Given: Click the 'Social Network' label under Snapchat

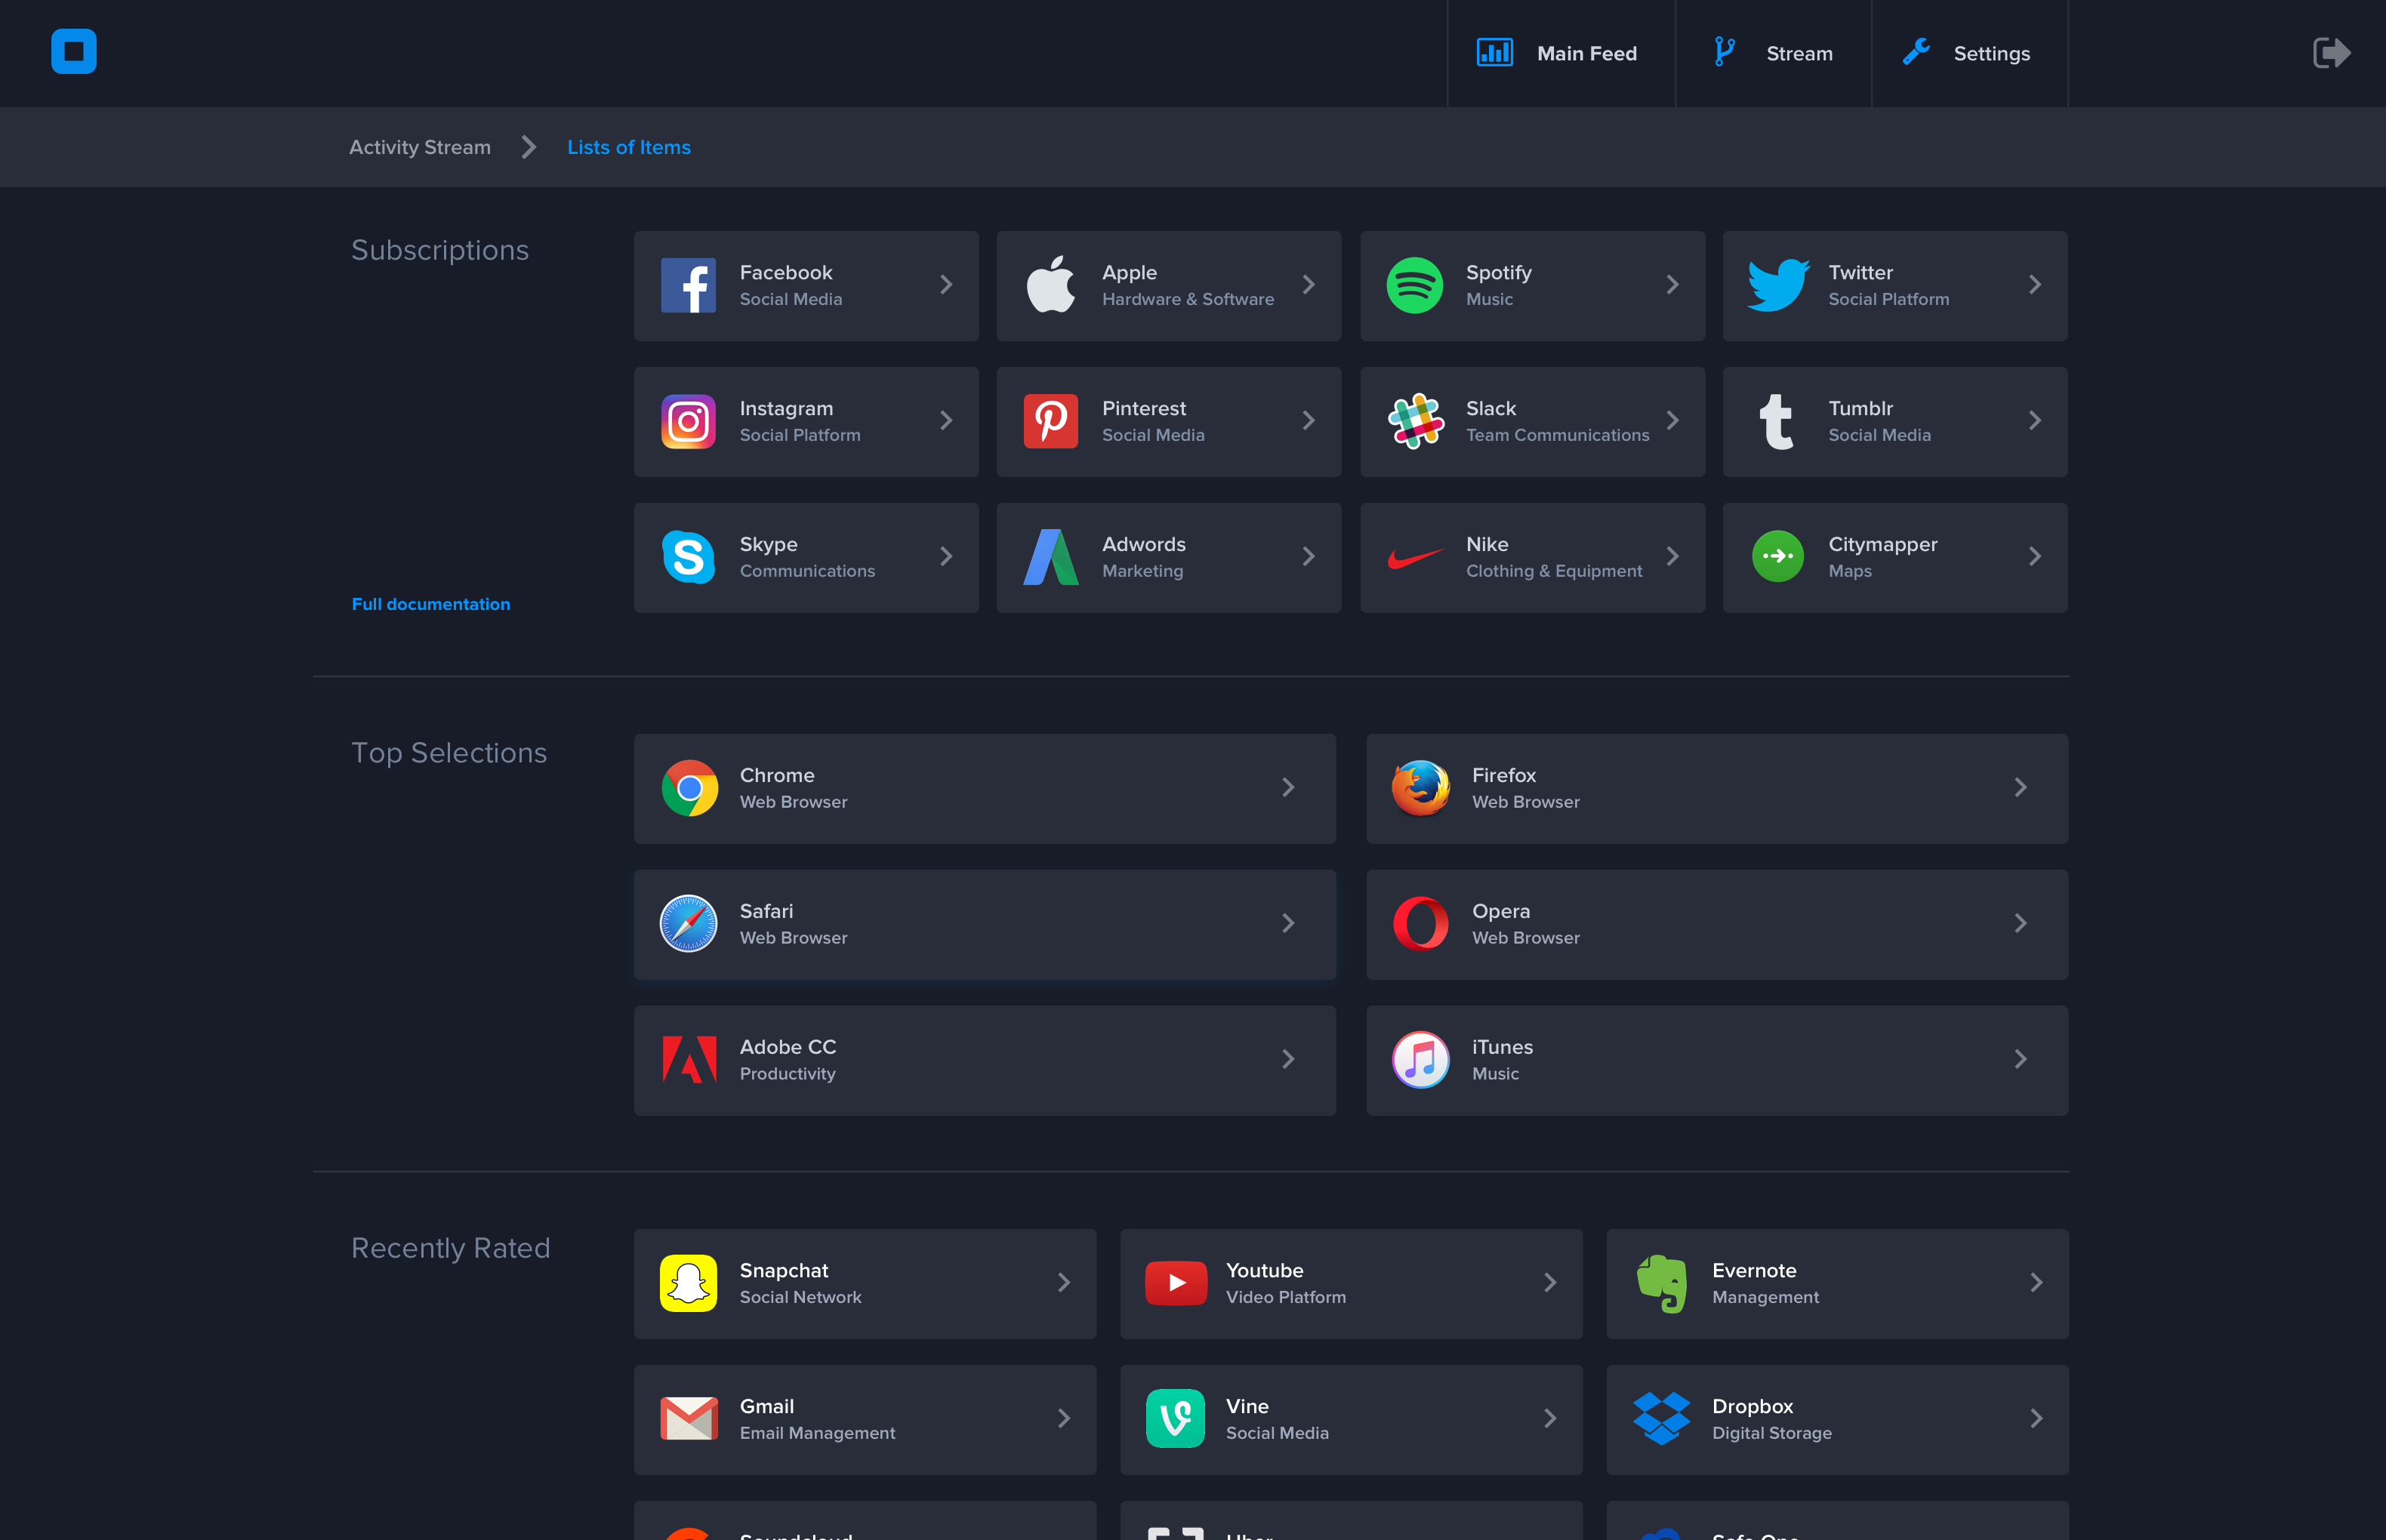Looking at the screenshot, I should tap(800, 1297).
